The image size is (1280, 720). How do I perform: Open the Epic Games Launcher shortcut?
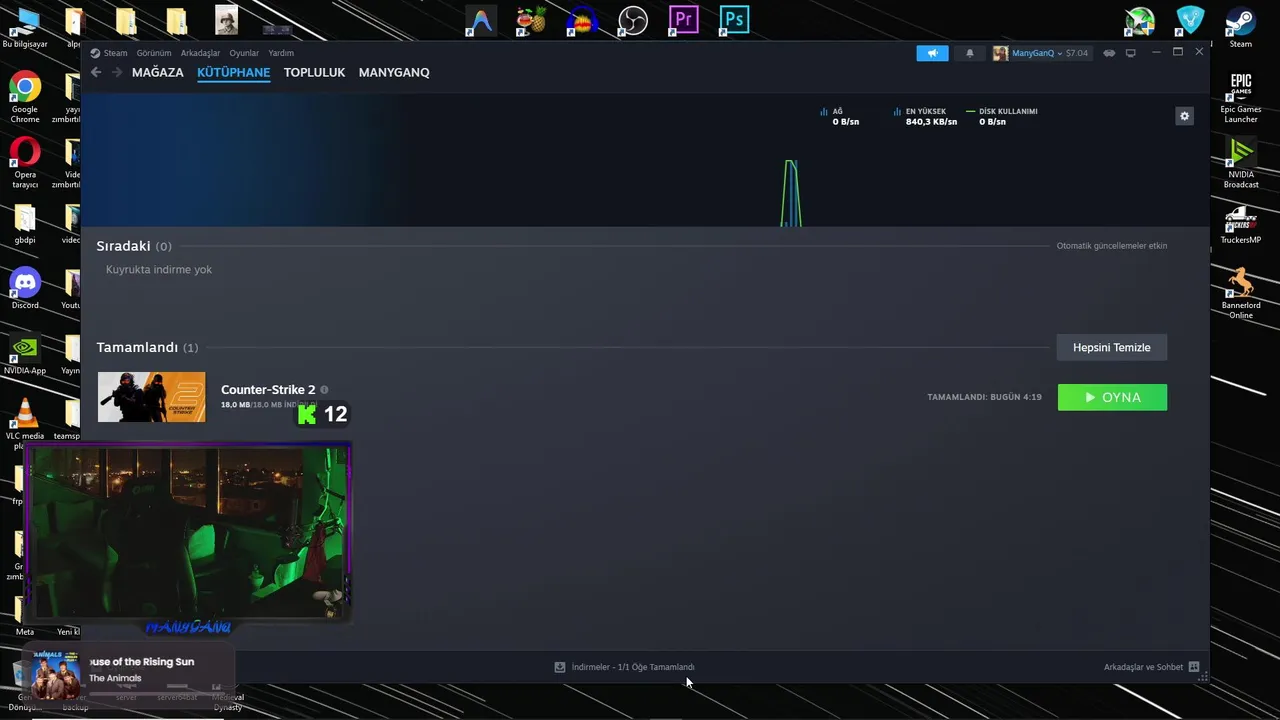coord(1241,97)
